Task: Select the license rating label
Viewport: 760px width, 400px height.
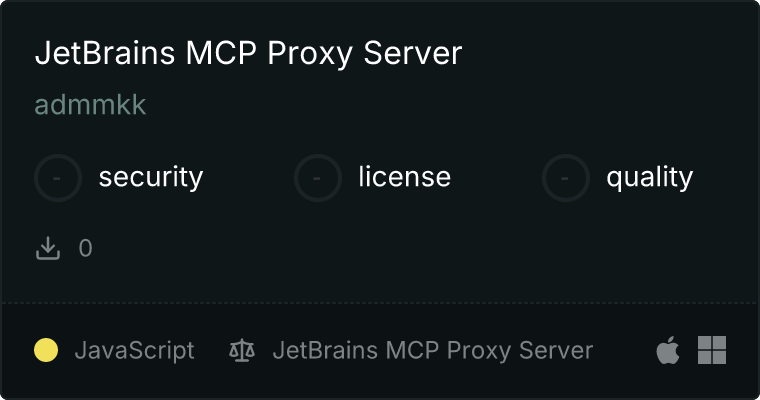Action: tap(405, 176)
